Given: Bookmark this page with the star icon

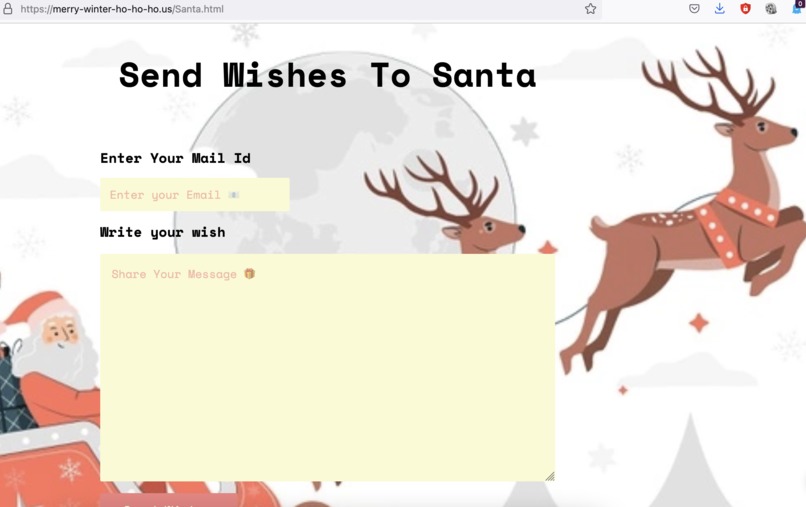Looking at the screenshot, I should [x=590, y=9].
